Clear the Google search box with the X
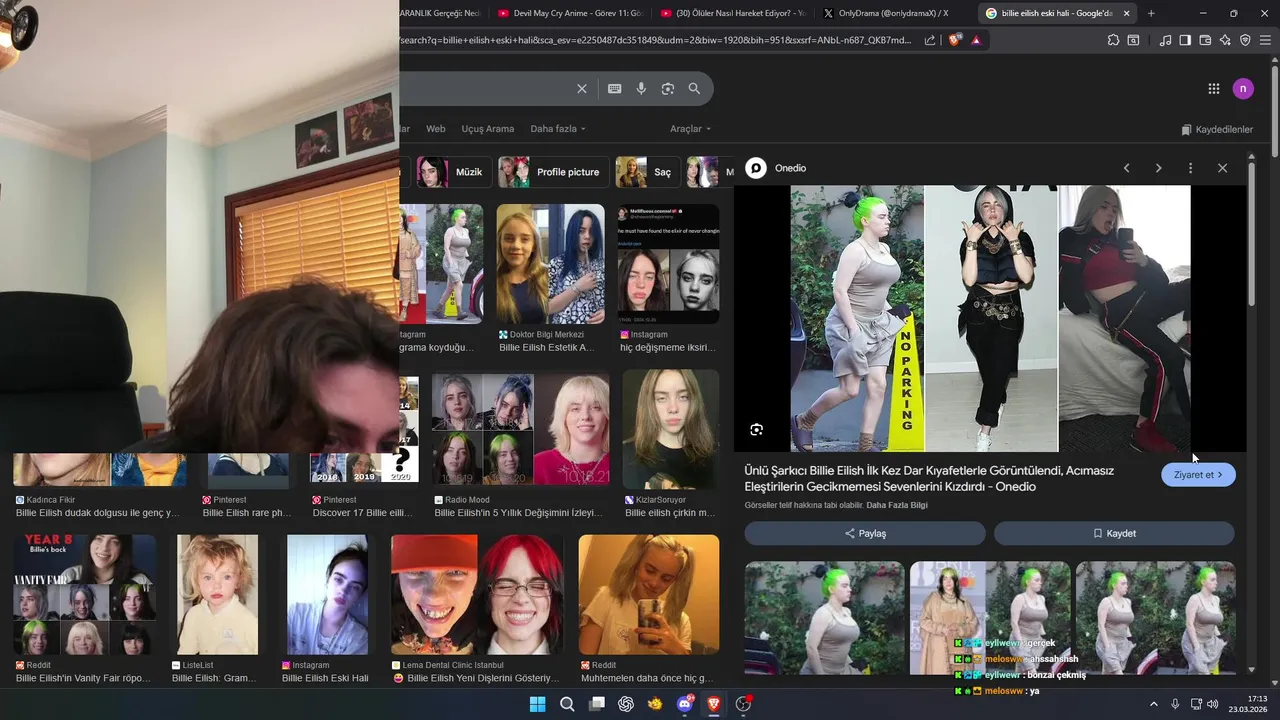The image size is (1280, 720). click(582, 89)
